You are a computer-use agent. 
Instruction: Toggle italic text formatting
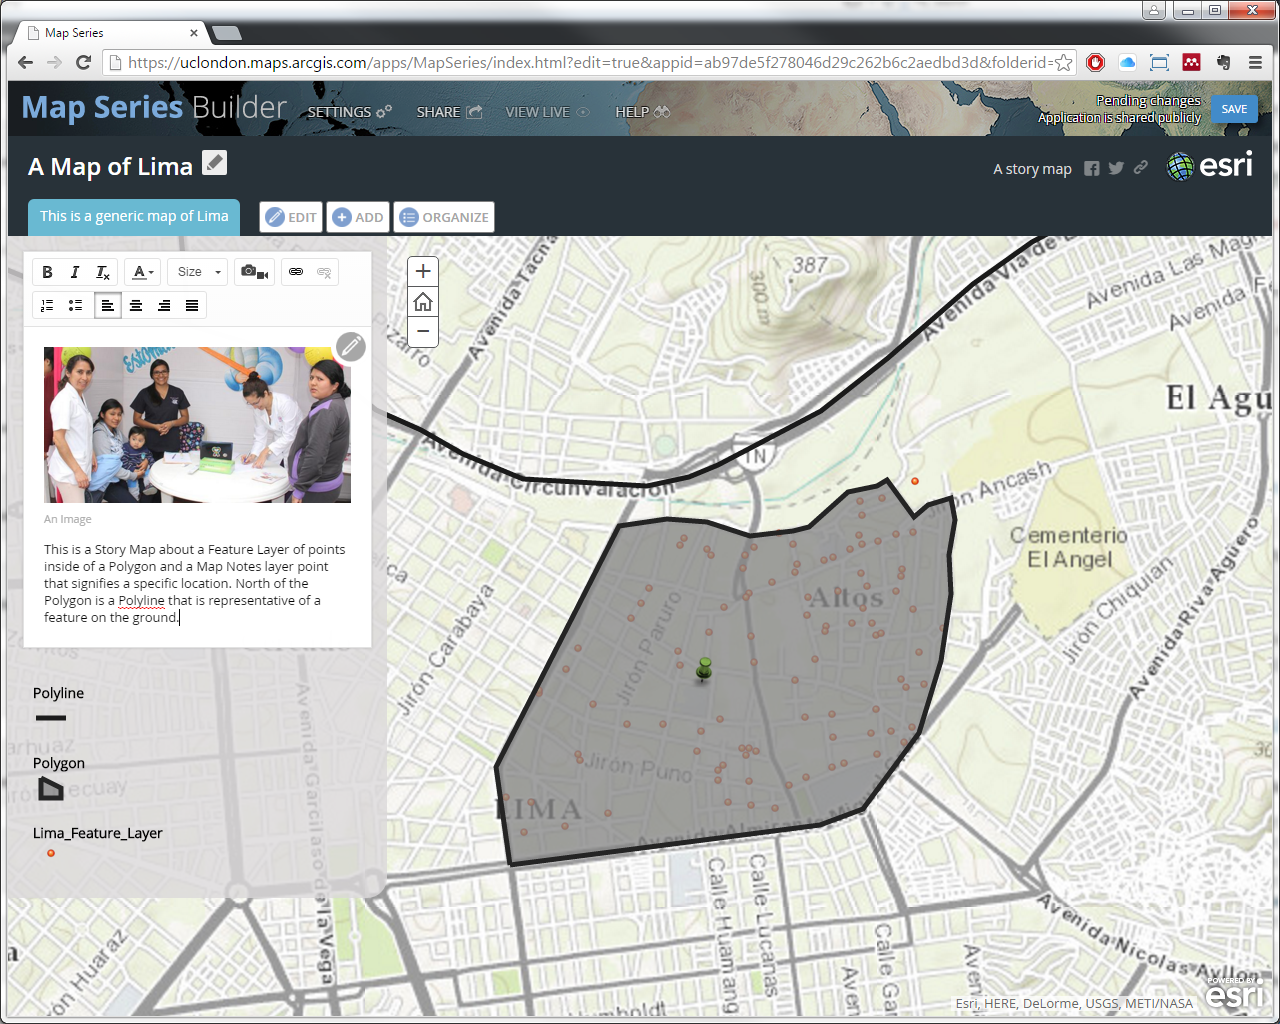(x=75, y=272)
